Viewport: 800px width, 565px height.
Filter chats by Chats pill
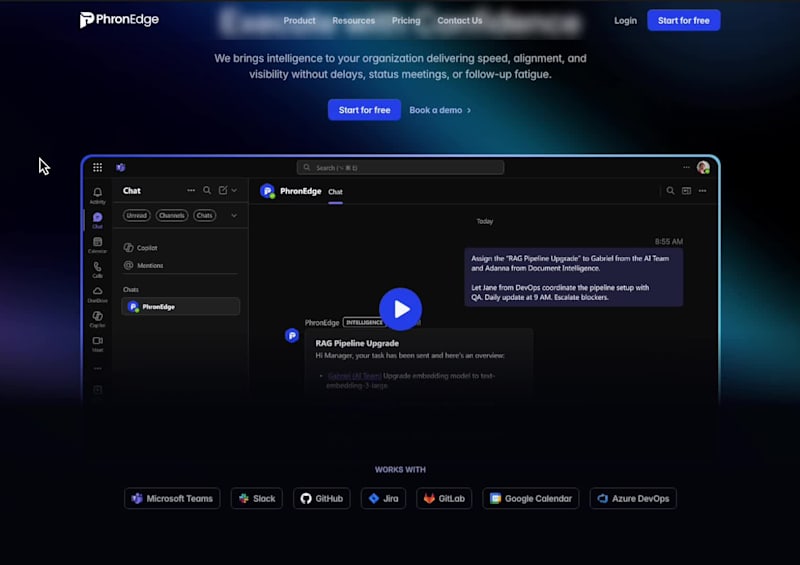pyautogui.click(x=204, y=215)
